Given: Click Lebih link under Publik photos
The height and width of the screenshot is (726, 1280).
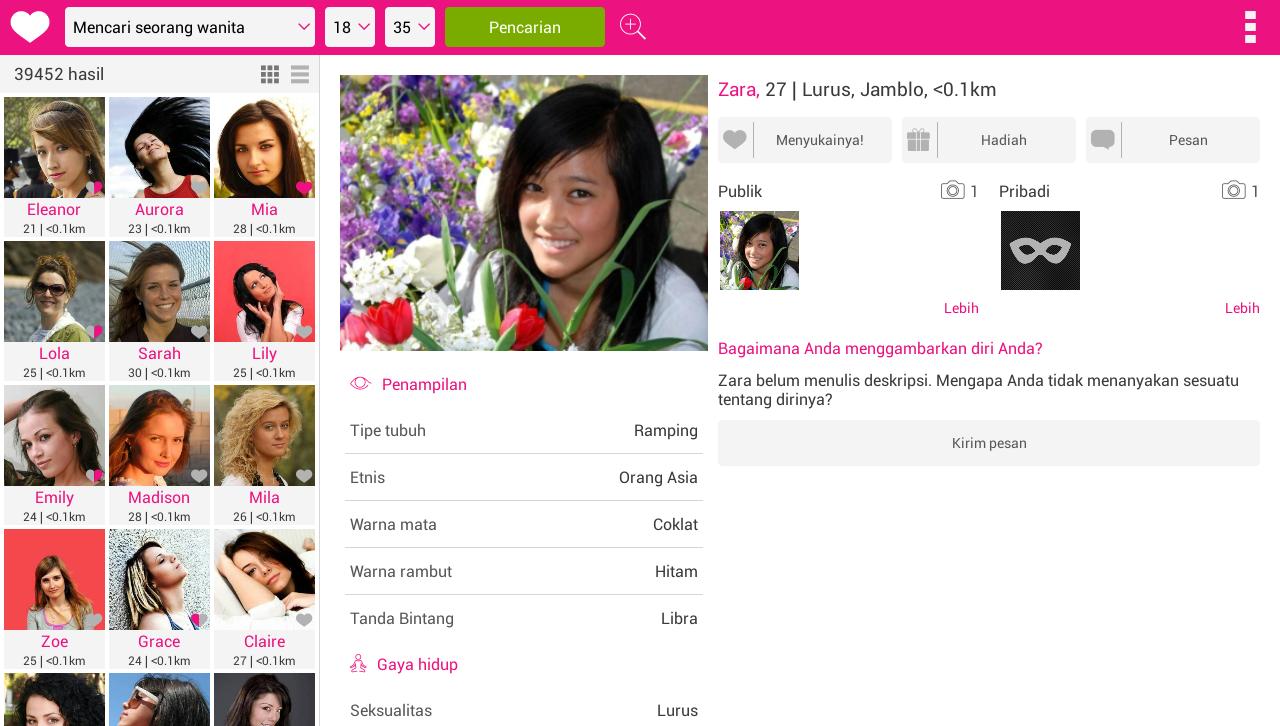Looking at the screenshot, I should 961,308.
